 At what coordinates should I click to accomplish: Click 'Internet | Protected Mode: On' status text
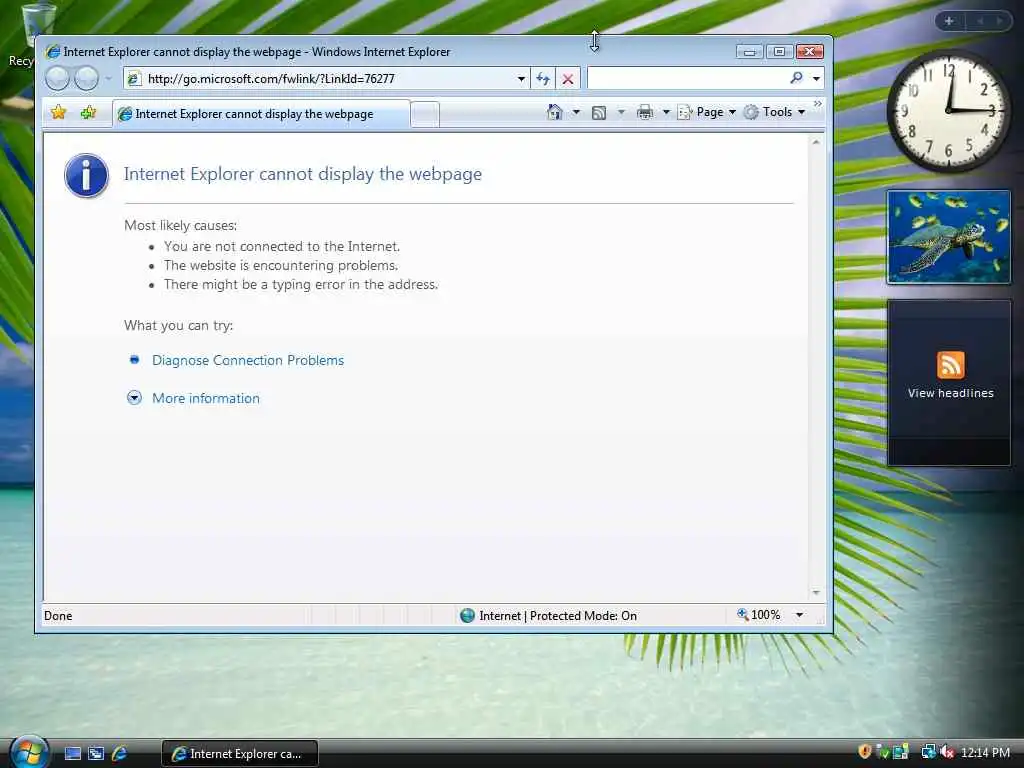click(x=558, y=616)
